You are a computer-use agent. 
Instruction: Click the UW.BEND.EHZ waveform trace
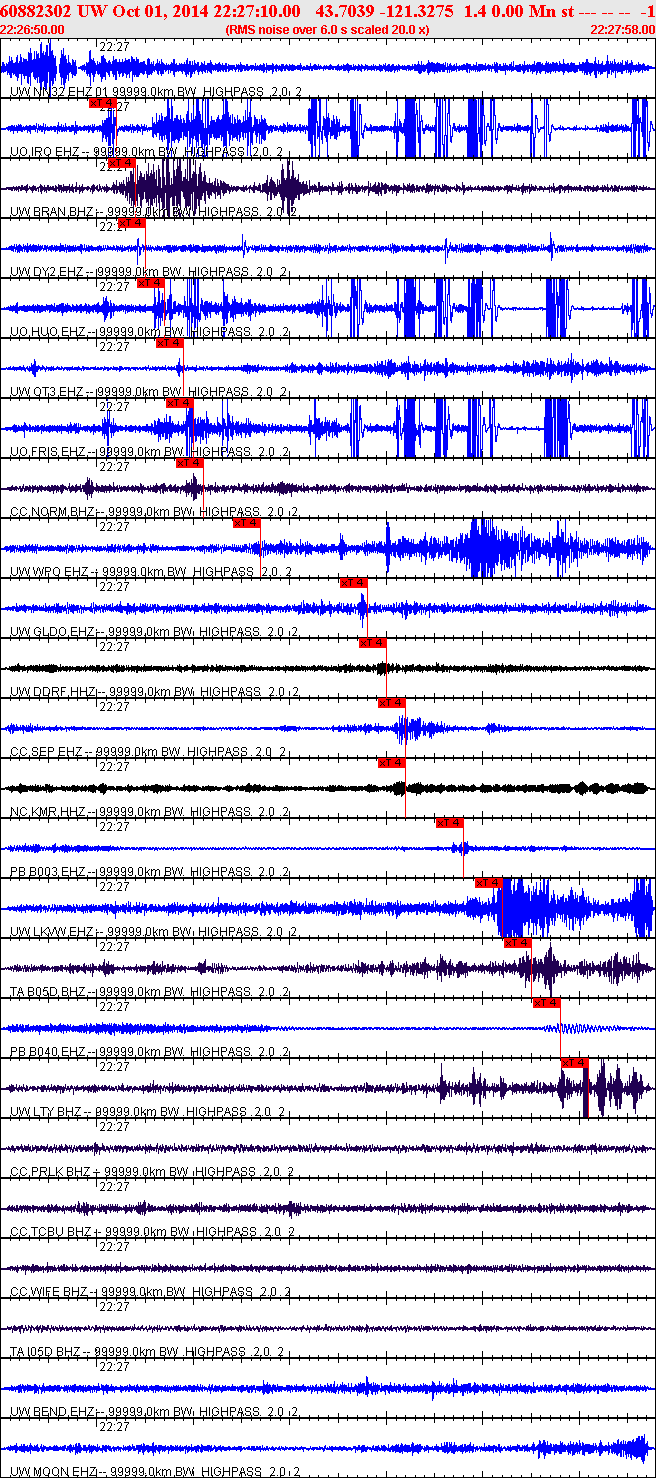point(328,1388)
